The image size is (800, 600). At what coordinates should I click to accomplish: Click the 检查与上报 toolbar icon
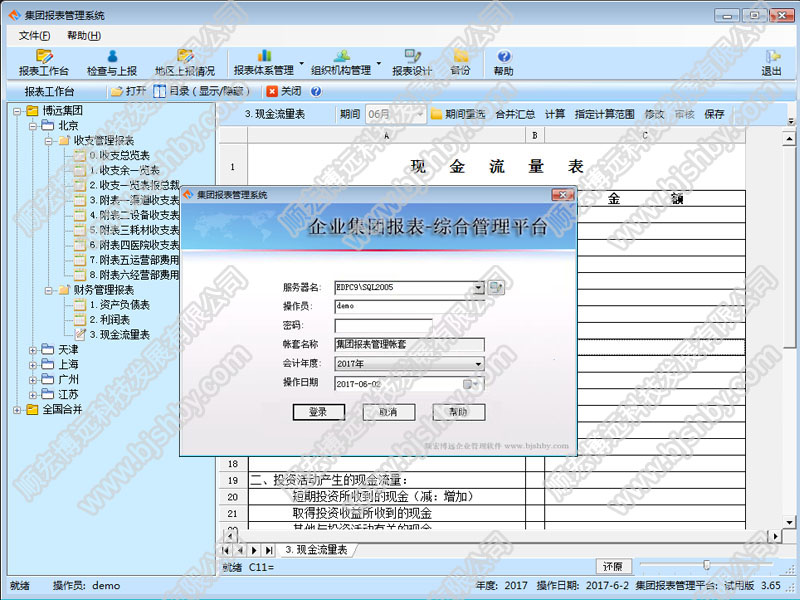[112, 63]
